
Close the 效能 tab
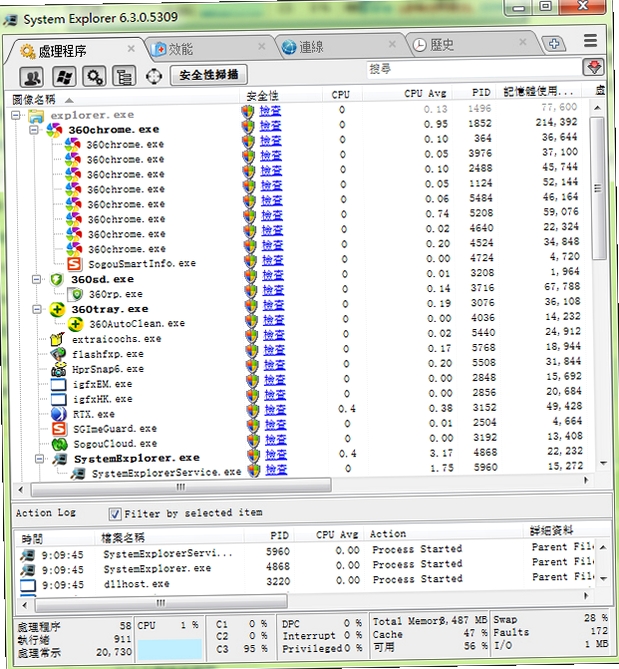pos(262,46)
